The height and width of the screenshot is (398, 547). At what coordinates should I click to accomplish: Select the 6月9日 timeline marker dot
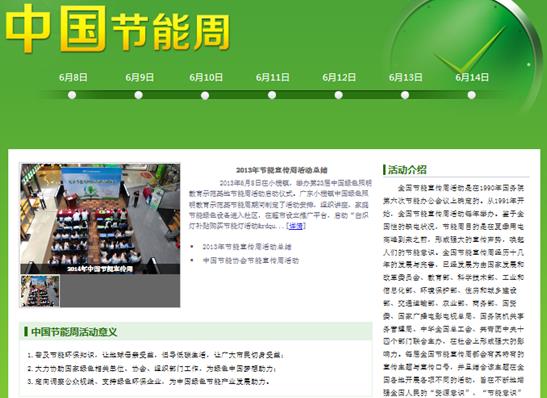(x=138, y=95)
